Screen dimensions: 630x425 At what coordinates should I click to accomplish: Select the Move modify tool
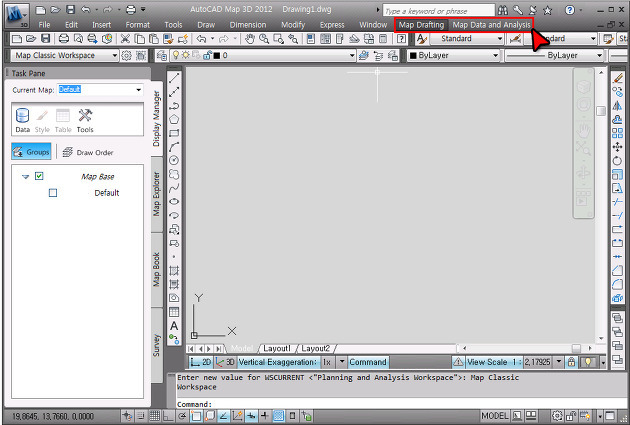click(x=618, y=147)
